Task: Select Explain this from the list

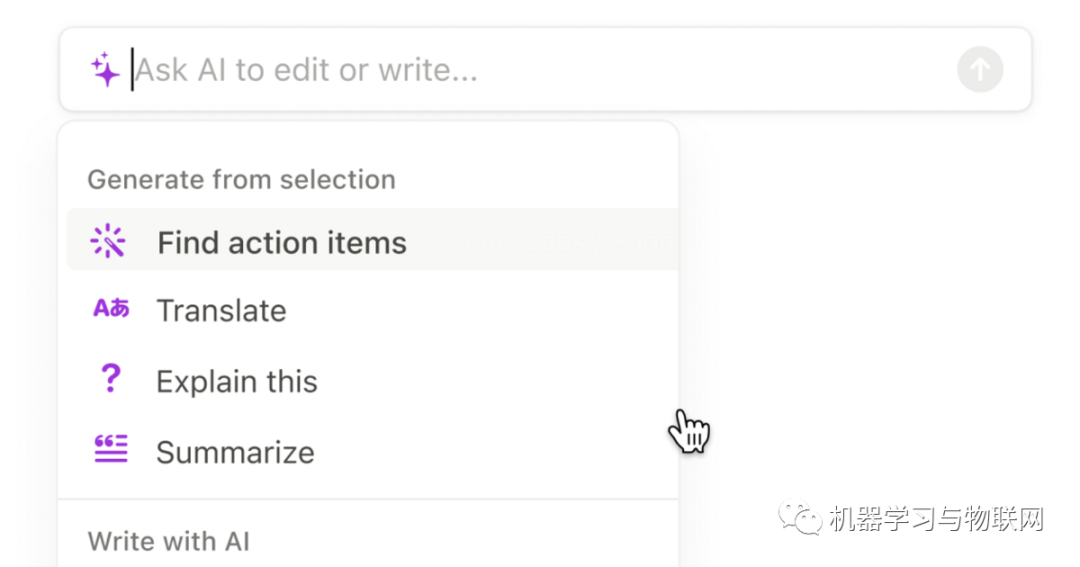Action: [x=236, y=381]
